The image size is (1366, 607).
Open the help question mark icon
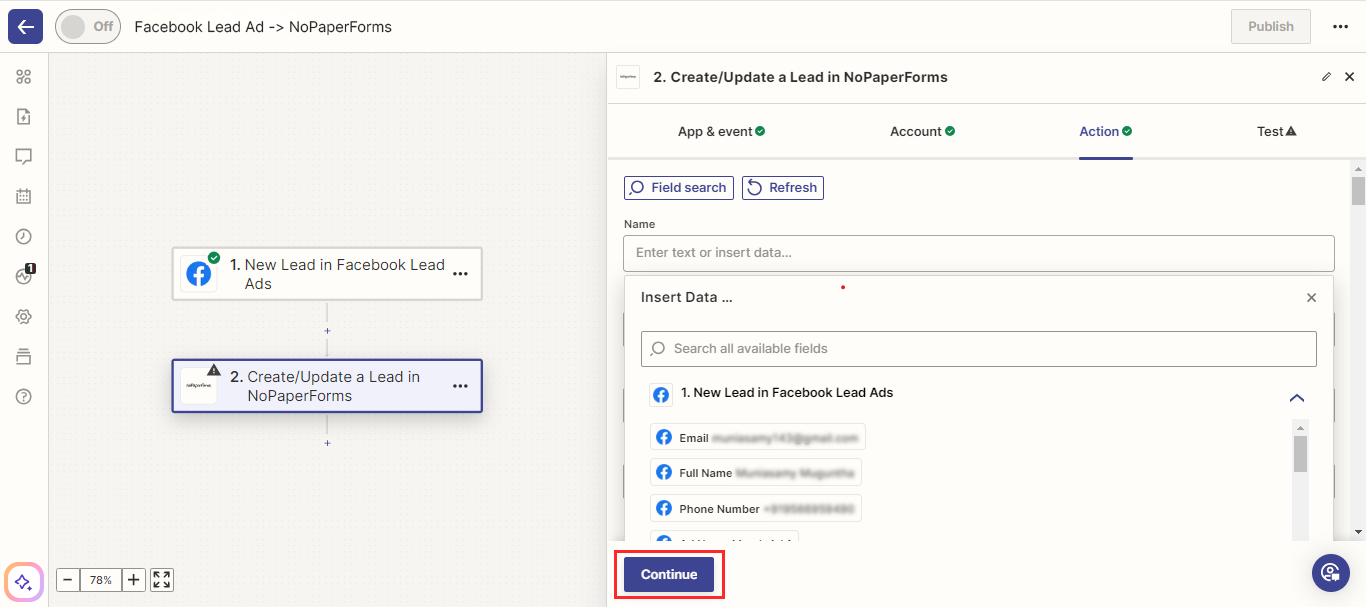(24, 397)
